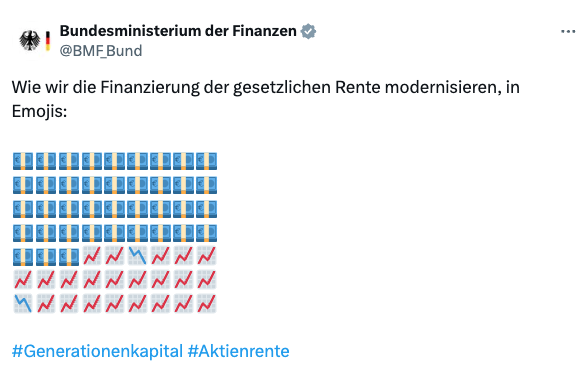
Task: Open the #Generationenkapital hashtag
Action: (x=97, y=351)
